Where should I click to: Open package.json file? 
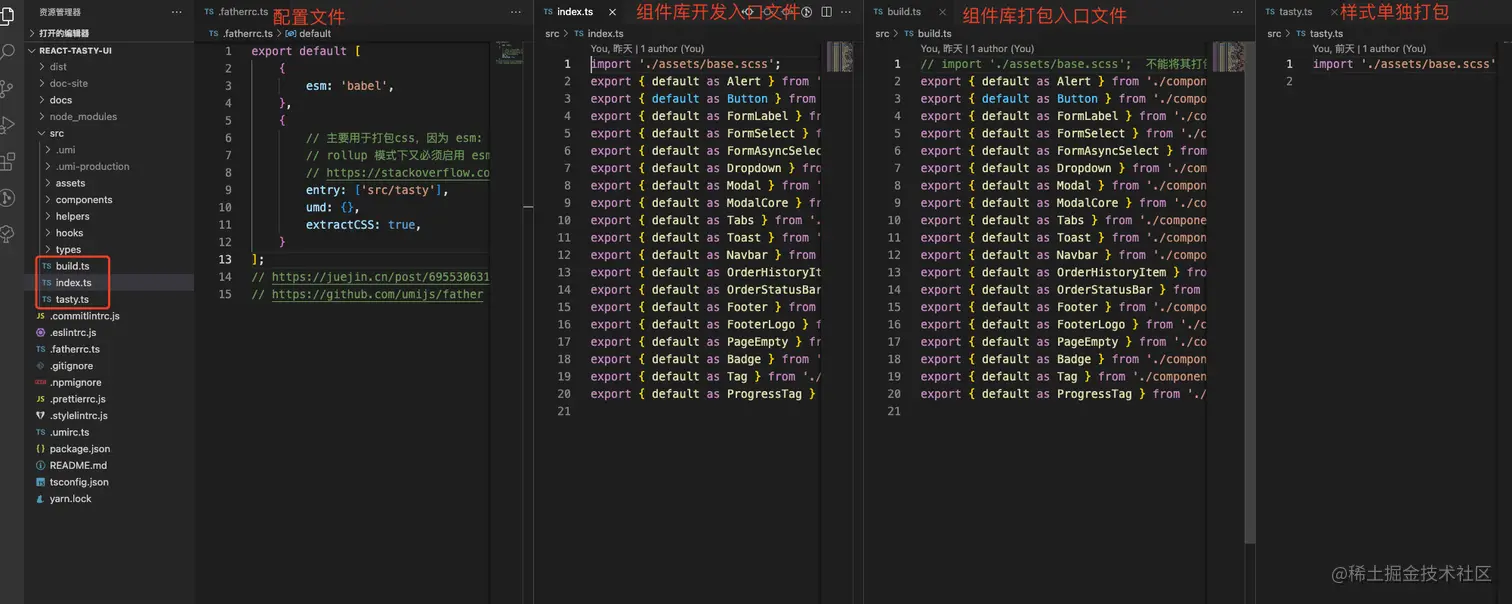click(x=108, y=449)
